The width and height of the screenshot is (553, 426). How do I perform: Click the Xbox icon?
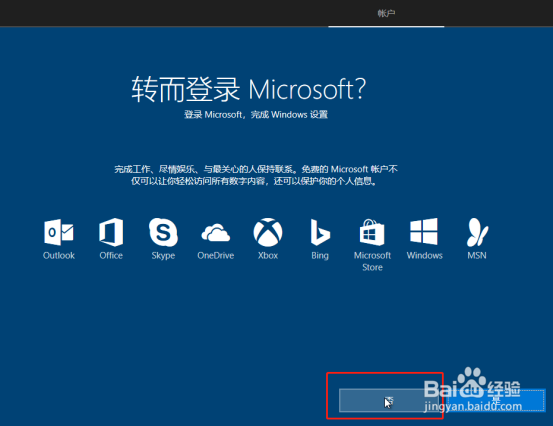tap(268, 232)
